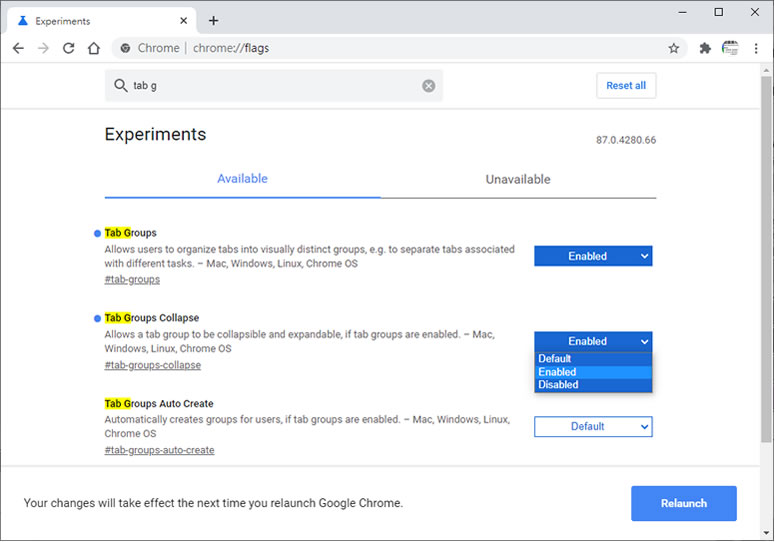The image size is (775, 542).
Task: Click the forward navigation arrow
Action: pyautogui.click(x=43, y=48)
